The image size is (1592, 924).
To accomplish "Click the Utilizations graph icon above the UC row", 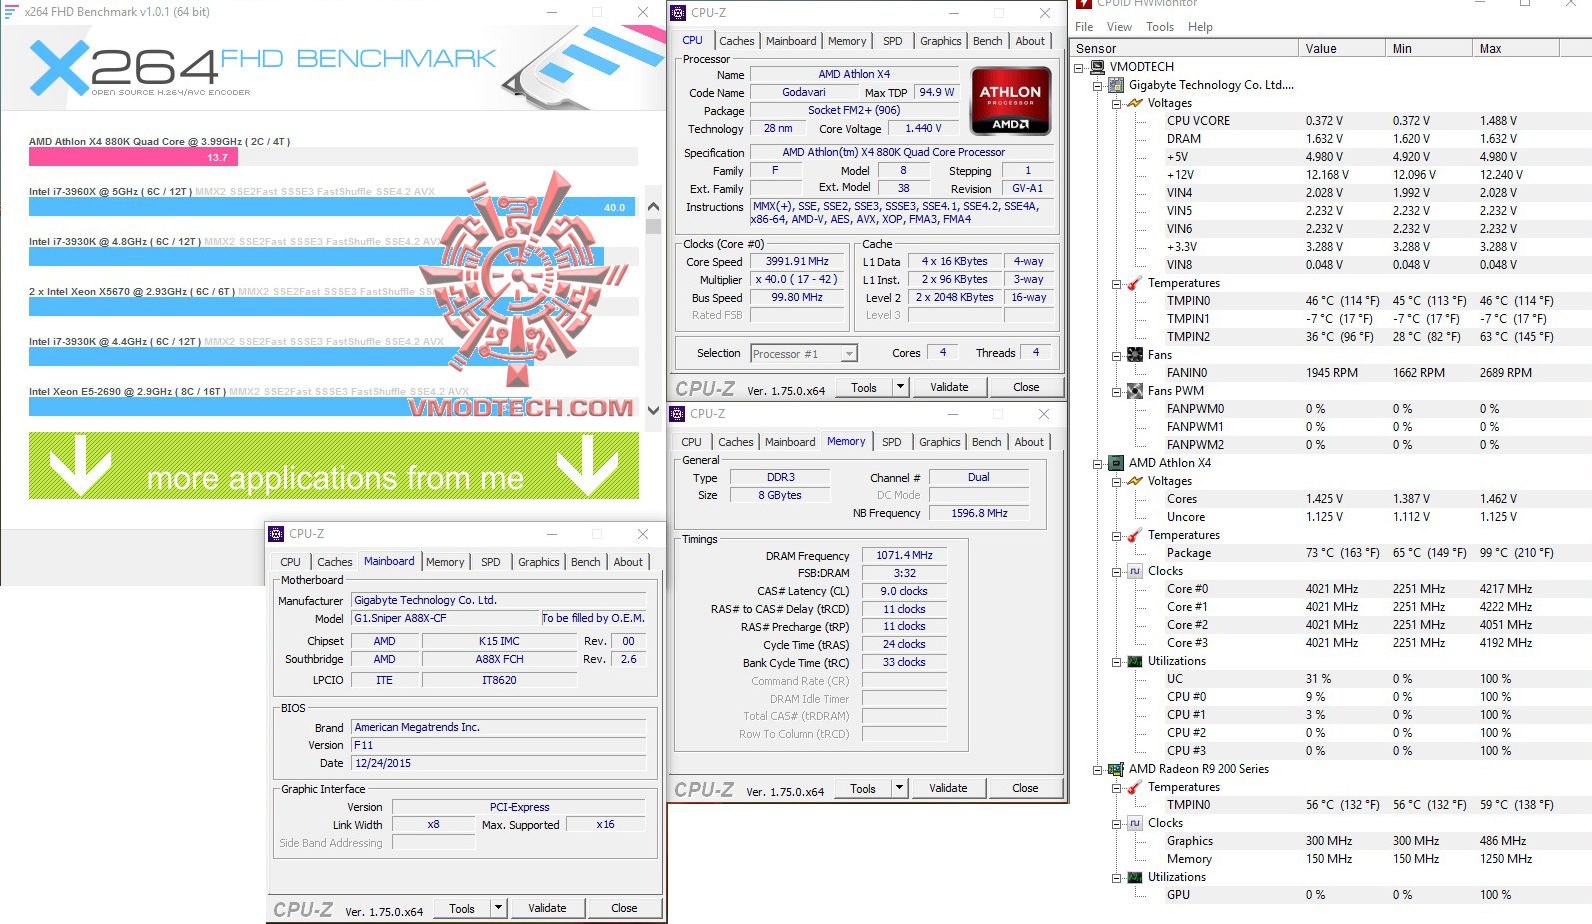I will tap(1135, 661).
